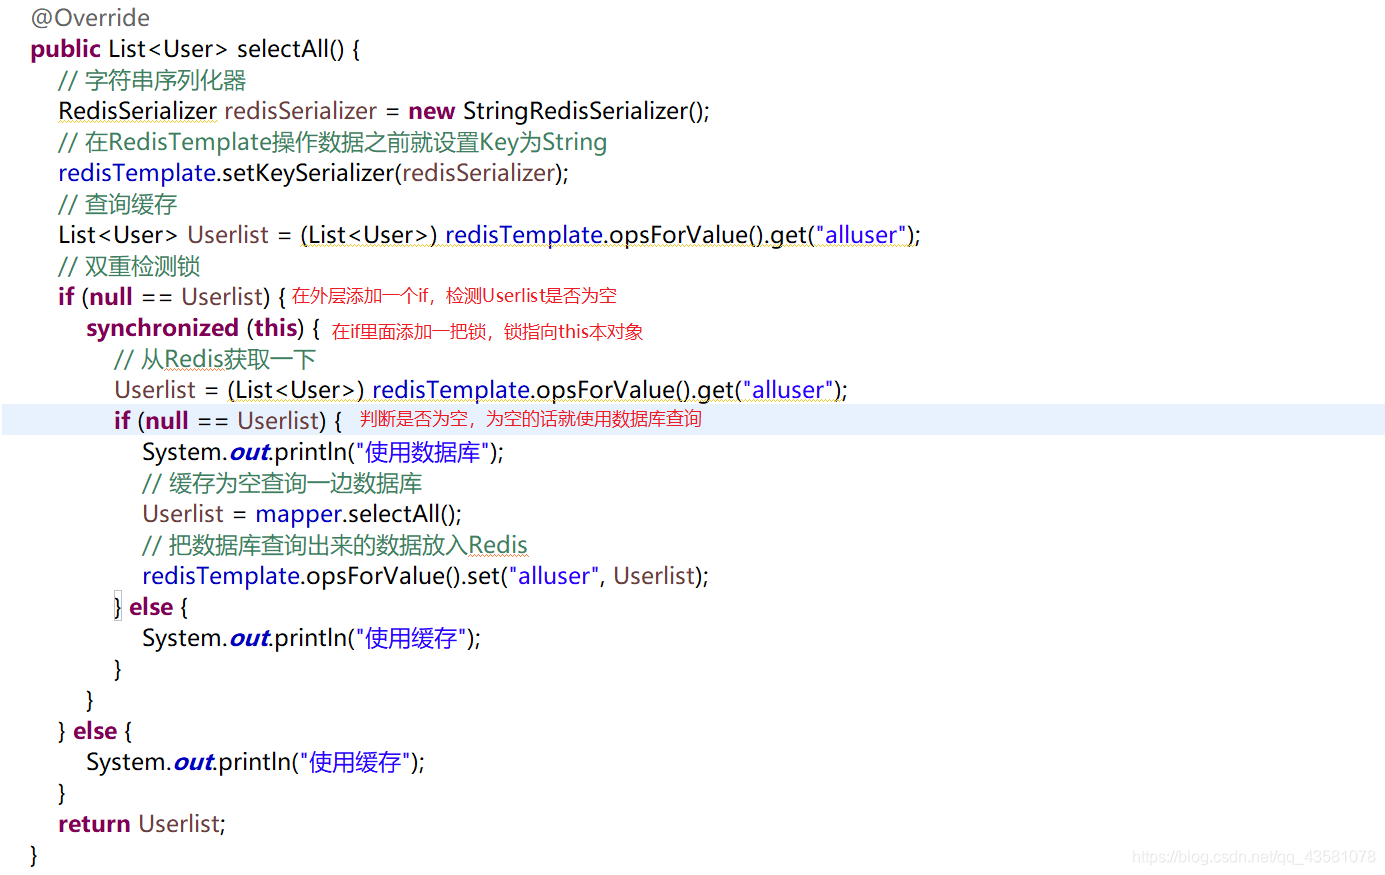Click the comment '查询缓存'
The width and height of the screenshot is (1385, 875).
118,204
